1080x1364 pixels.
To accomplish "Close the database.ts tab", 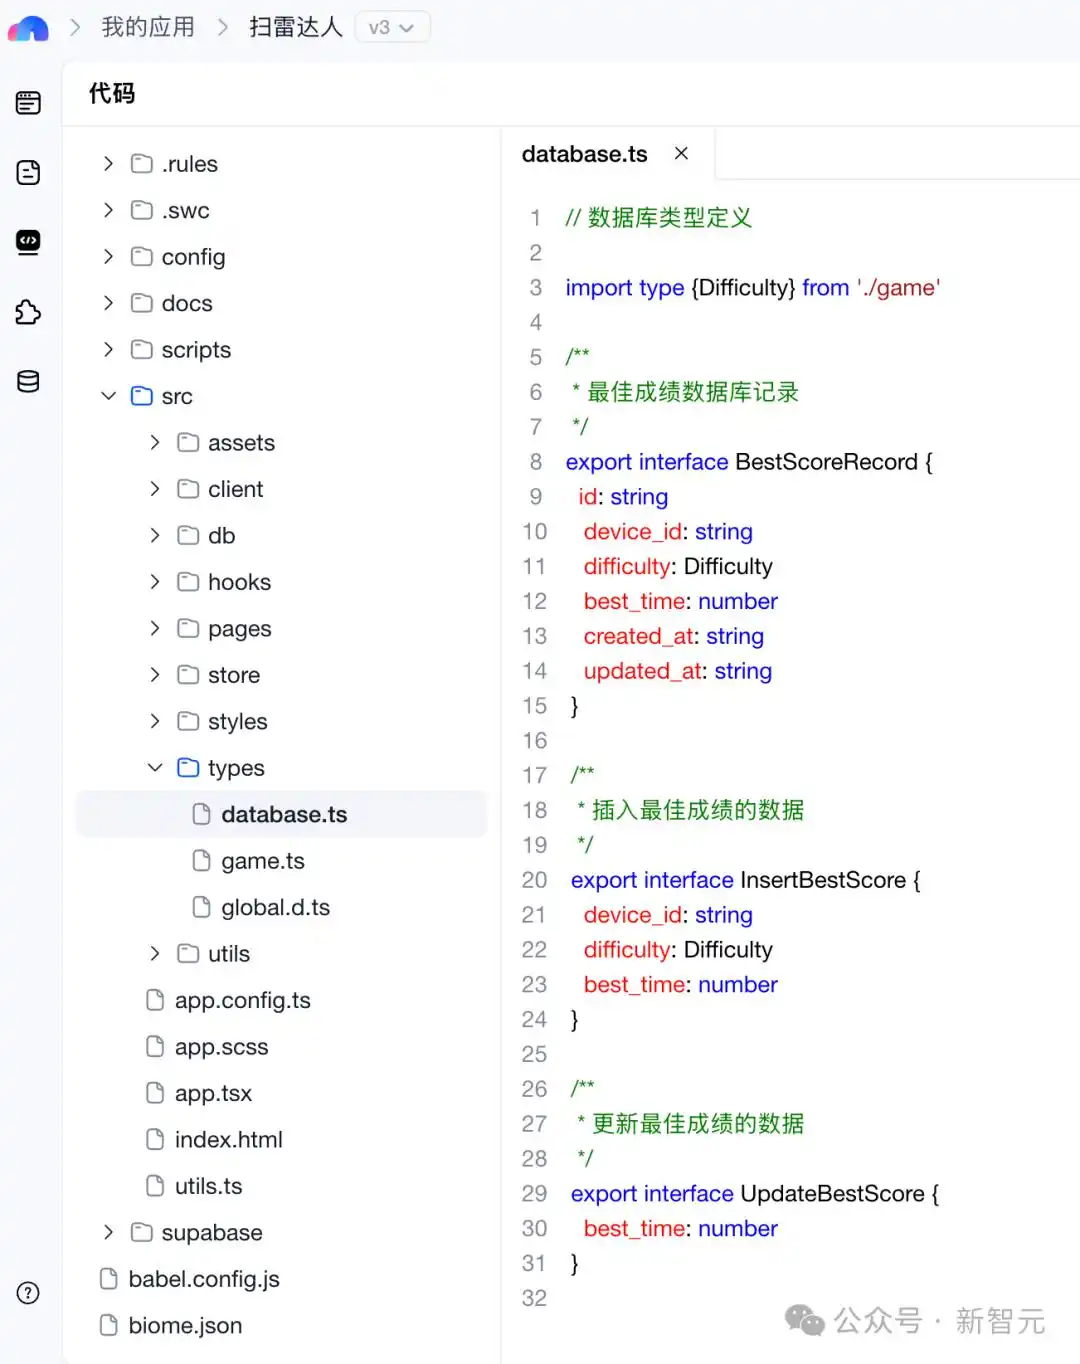I will click(681, 153).
